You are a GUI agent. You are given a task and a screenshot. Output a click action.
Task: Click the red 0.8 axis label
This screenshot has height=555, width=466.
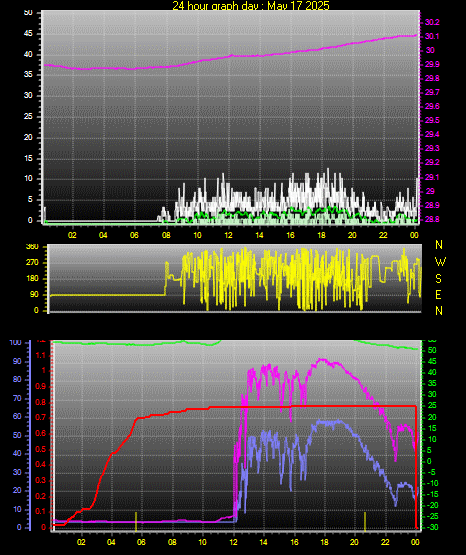(x=41, y=402)
